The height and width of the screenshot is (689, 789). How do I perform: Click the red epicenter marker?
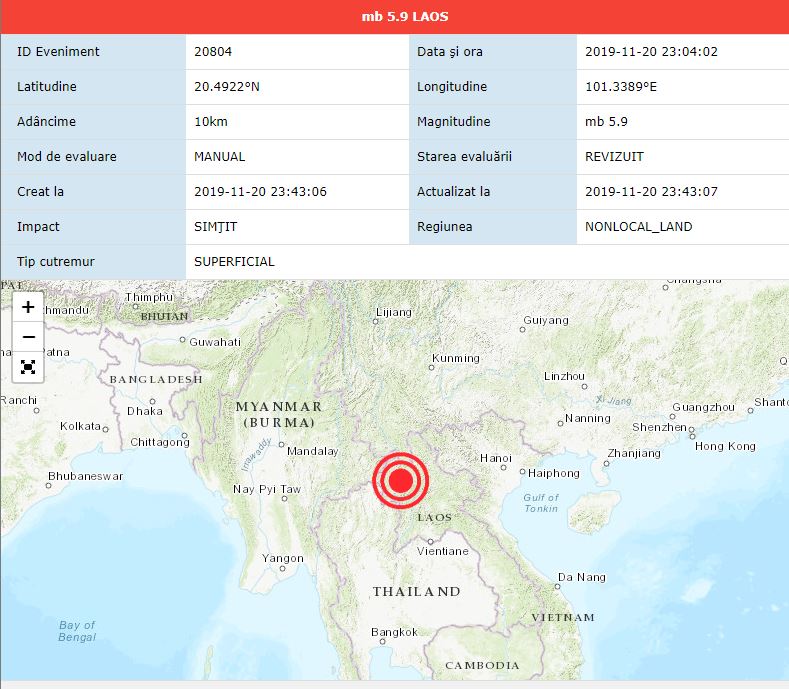click(400, 481)
